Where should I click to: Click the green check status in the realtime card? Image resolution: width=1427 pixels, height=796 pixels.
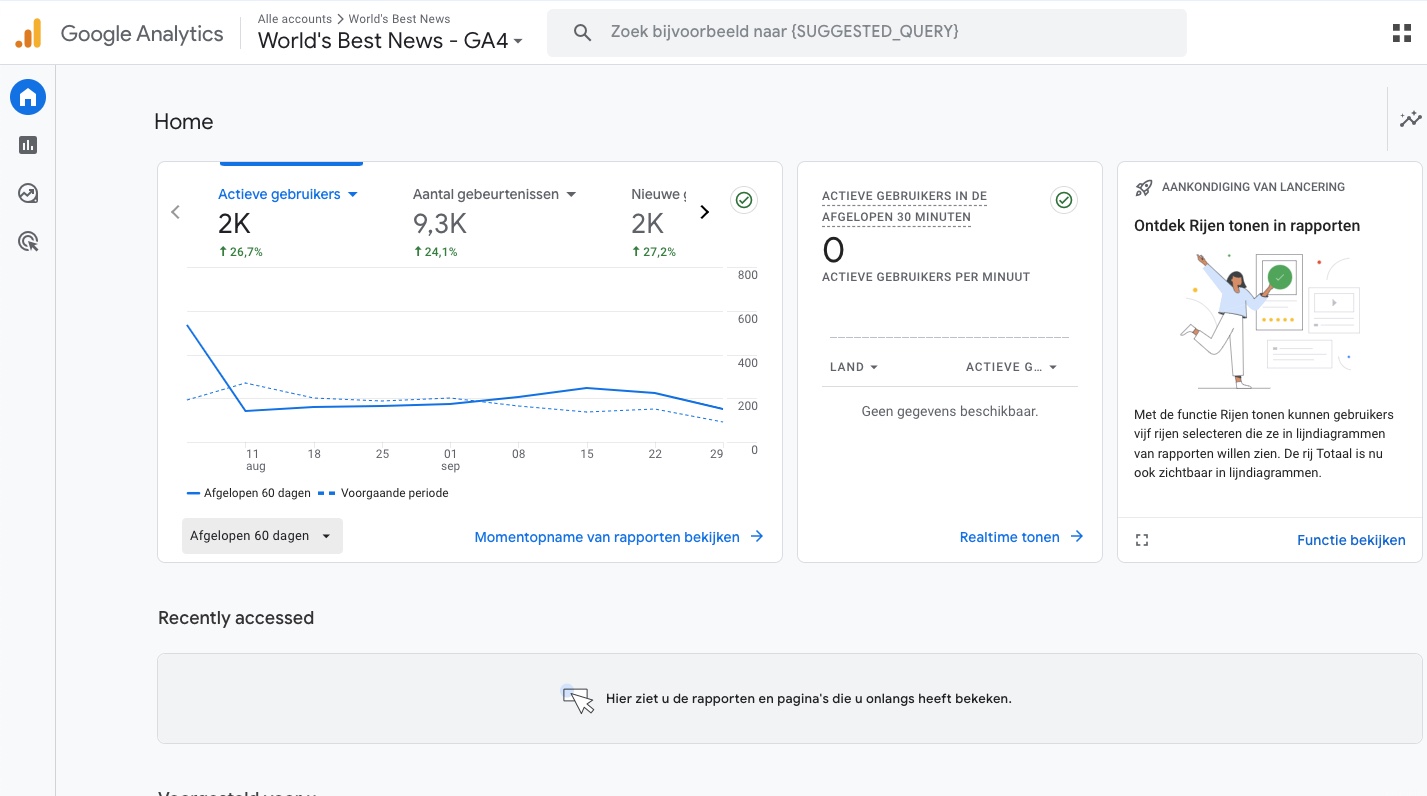[x=1064, y=200]
